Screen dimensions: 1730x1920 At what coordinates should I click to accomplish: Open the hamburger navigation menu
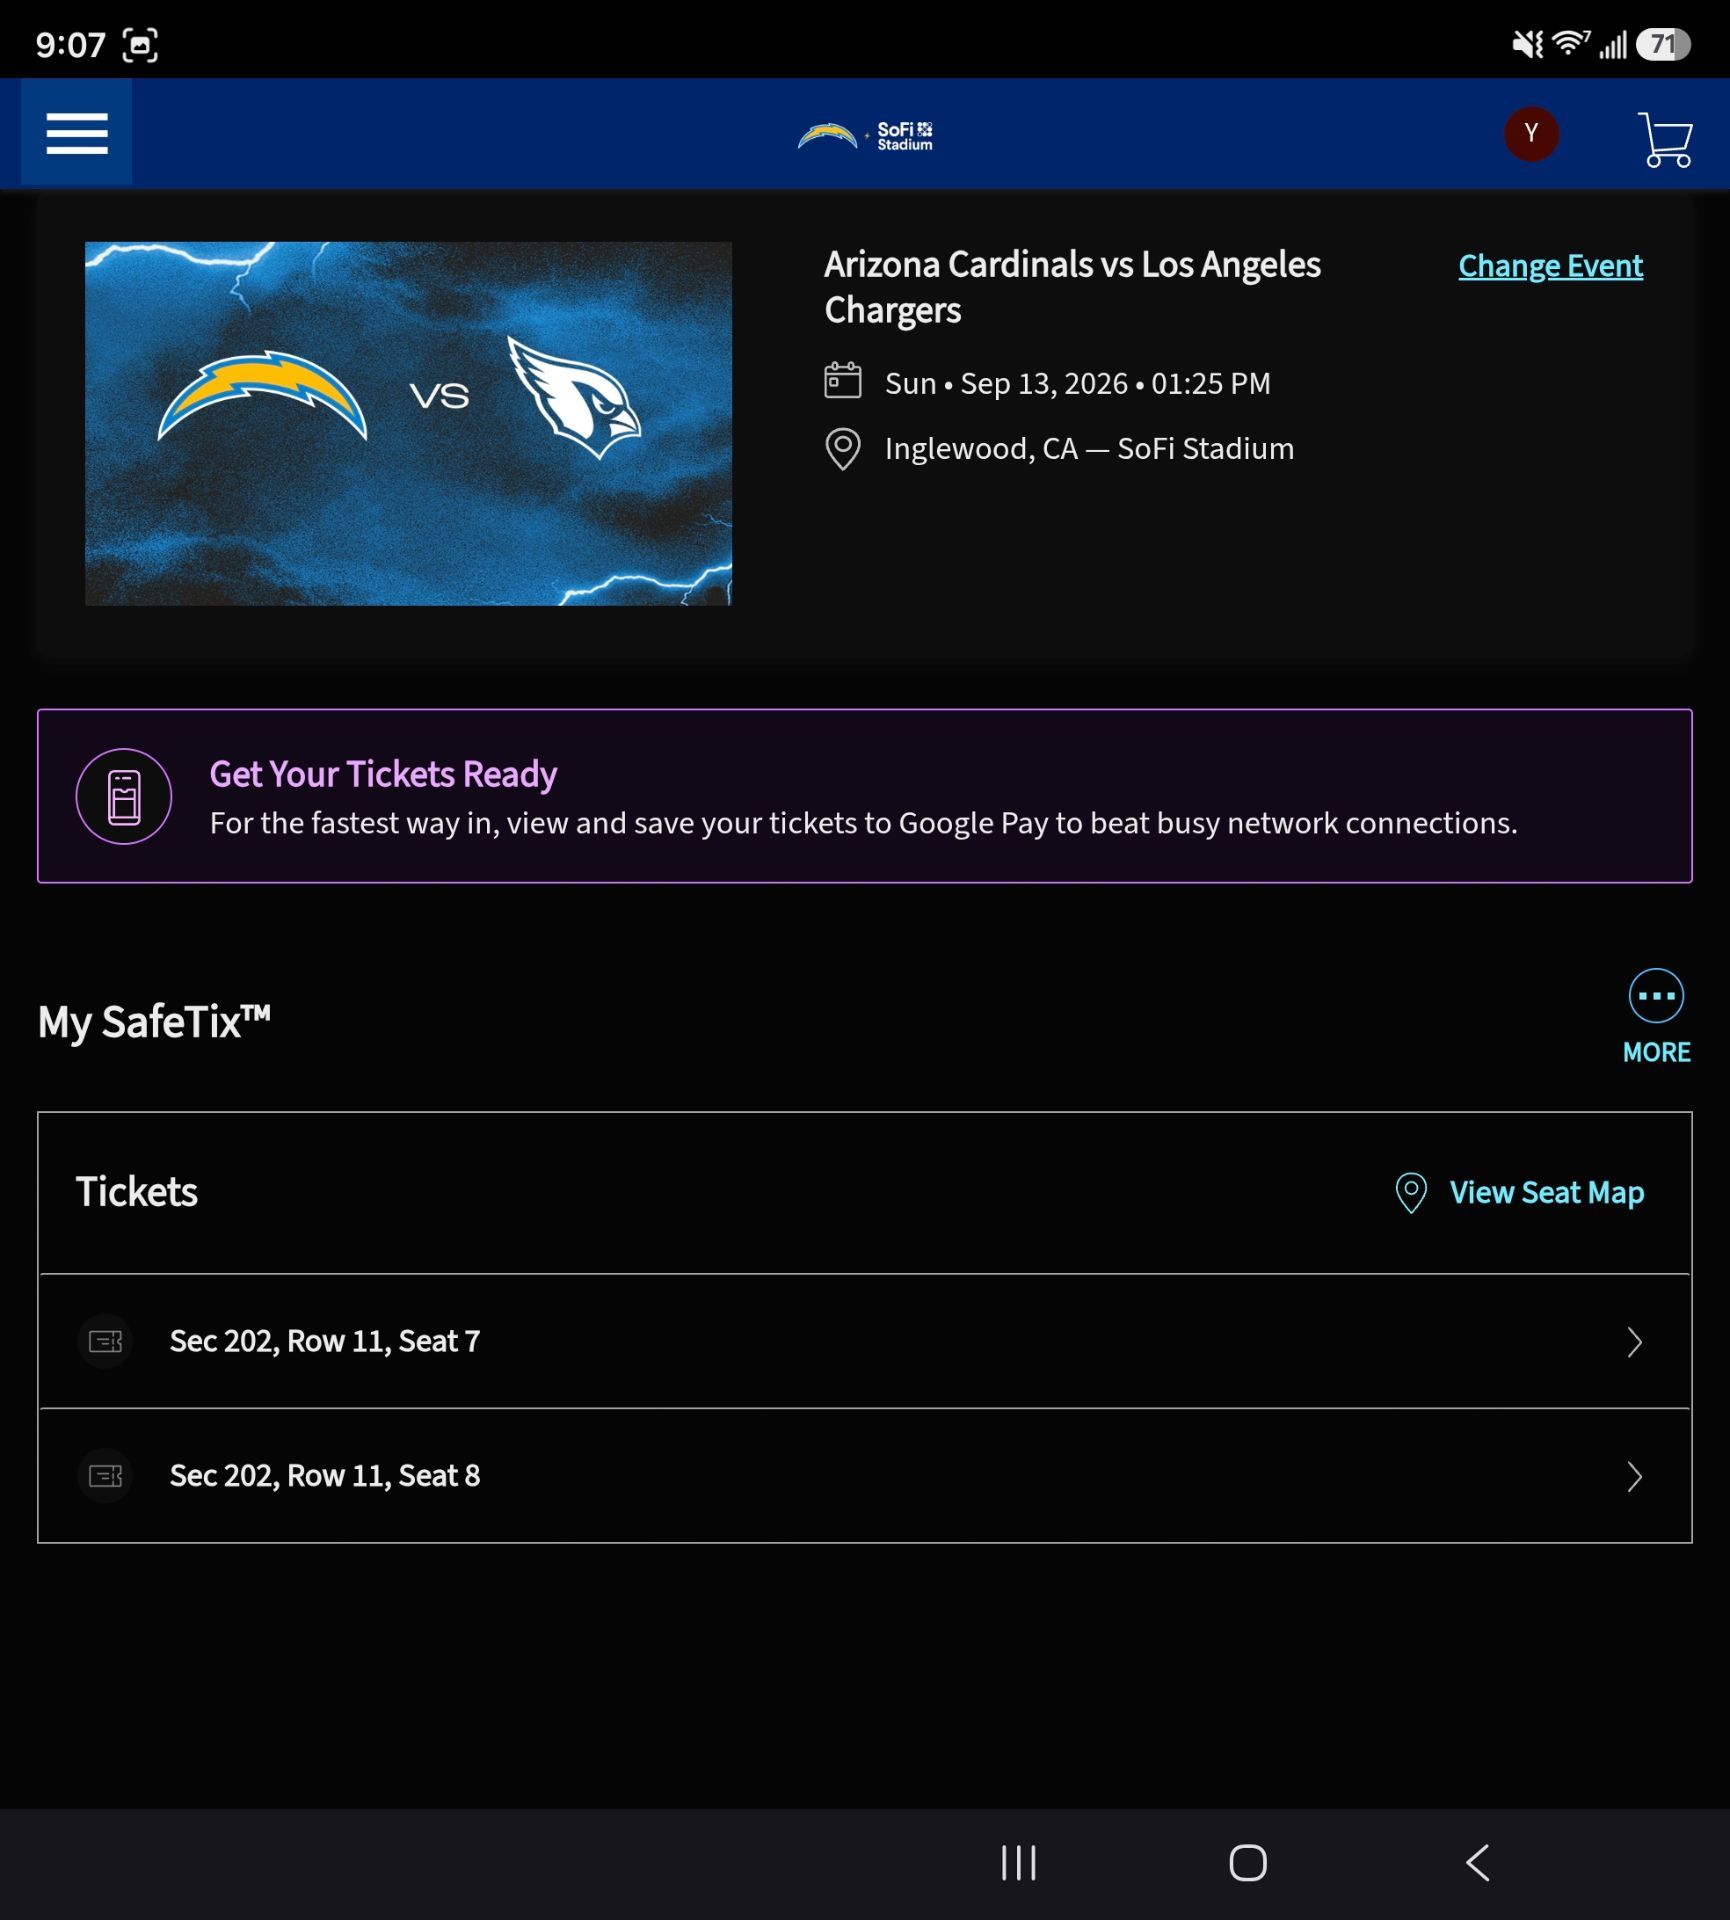tap(76, 133)
